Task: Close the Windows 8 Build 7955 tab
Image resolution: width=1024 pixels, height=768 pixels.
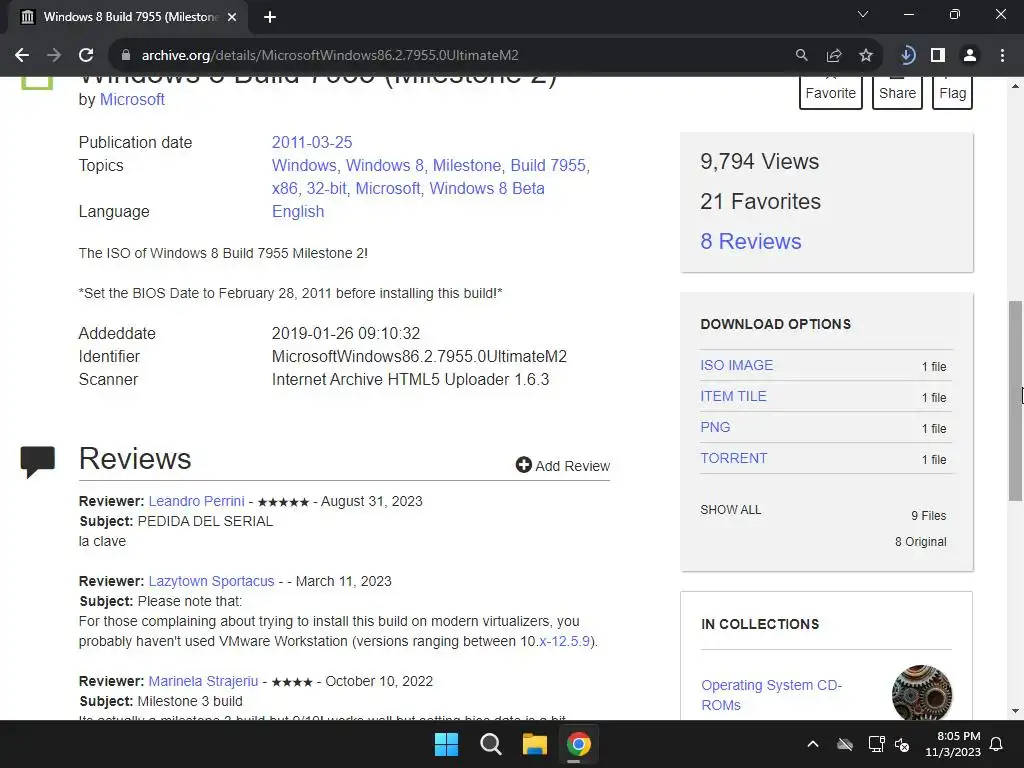Action: [232, 17]
